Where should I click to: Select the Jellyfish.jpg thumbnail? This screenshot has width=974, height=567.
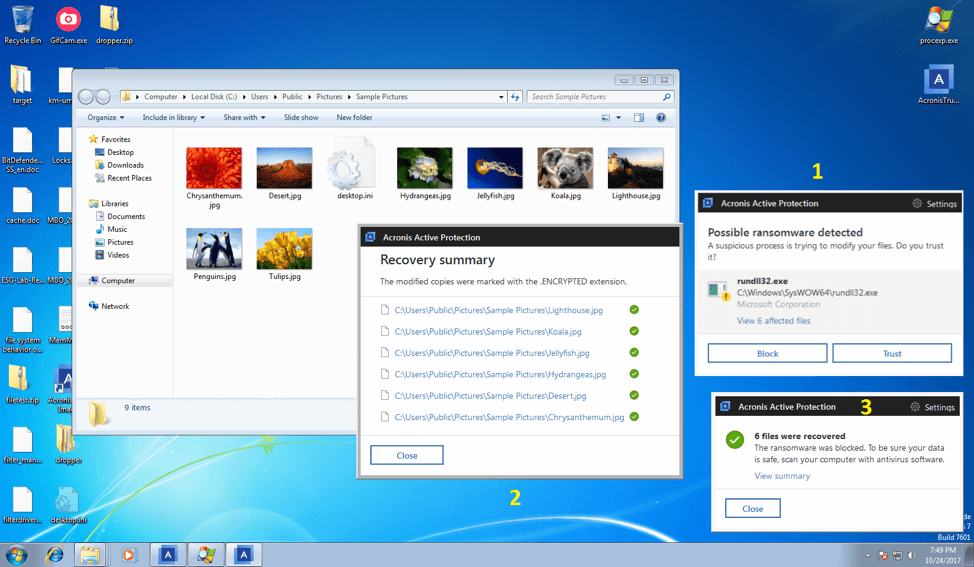click(495, 168)
